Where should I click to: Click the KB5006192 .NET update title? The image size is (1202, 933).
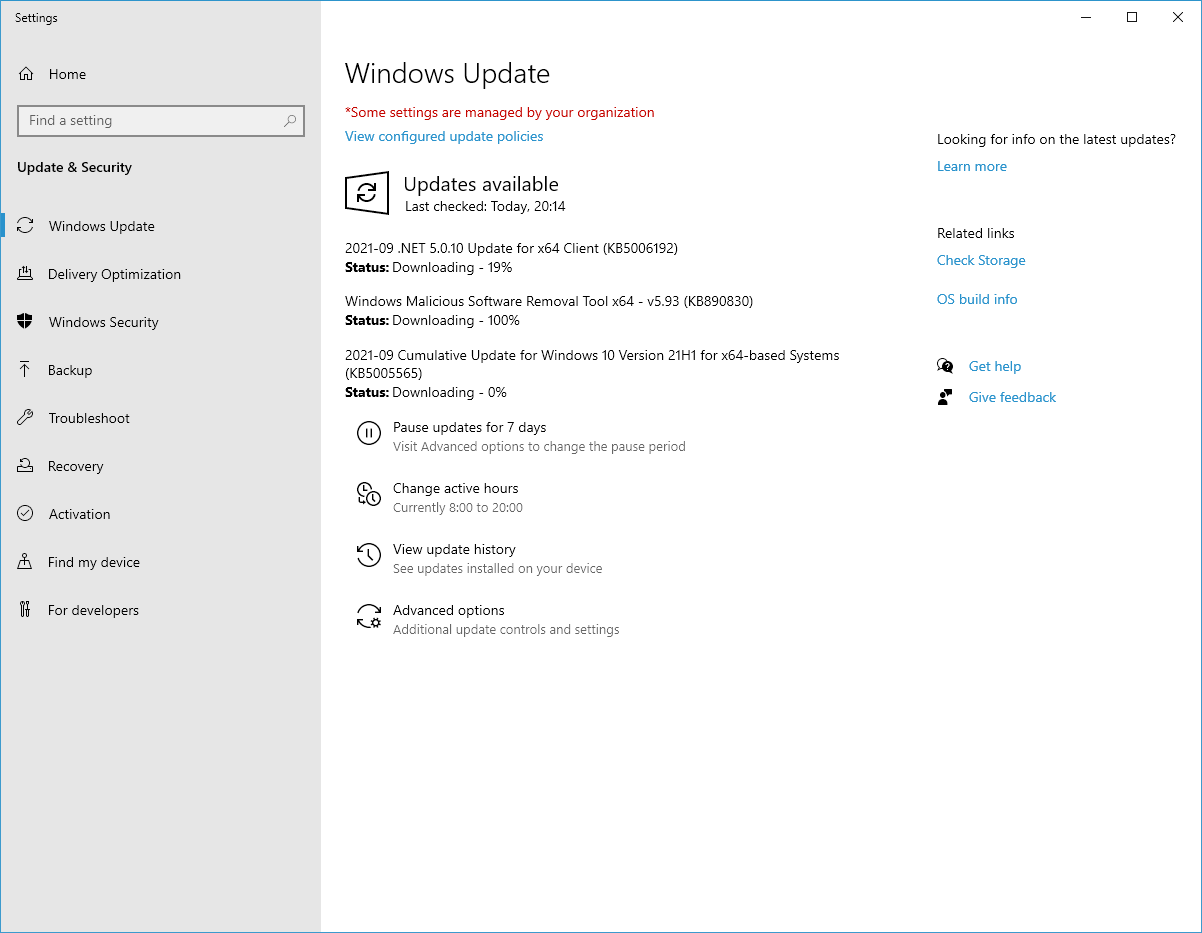(x=511, y=248)
